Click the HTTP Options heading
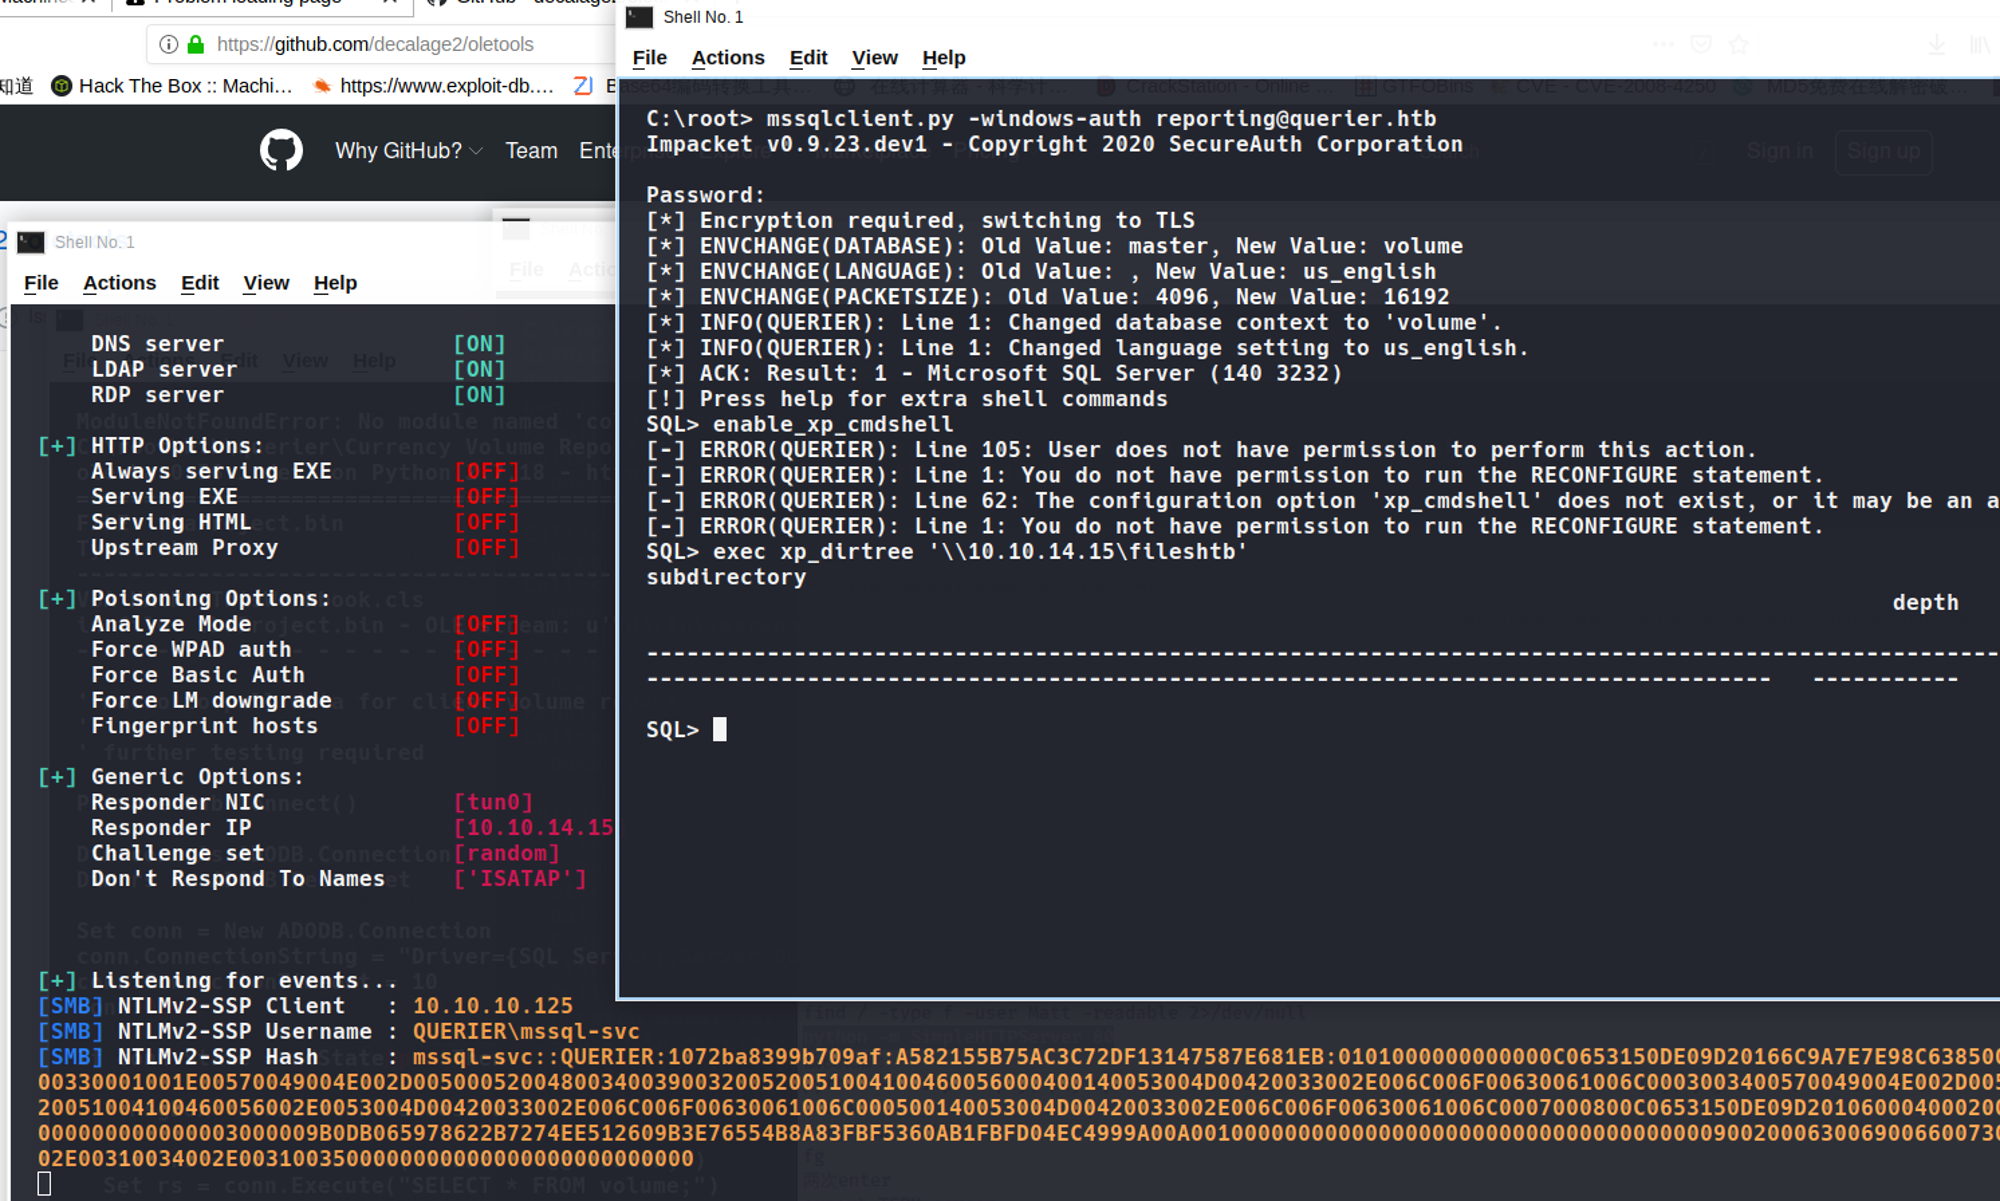The height and width of the screenshot is (1201, 2000). [151, 446]
